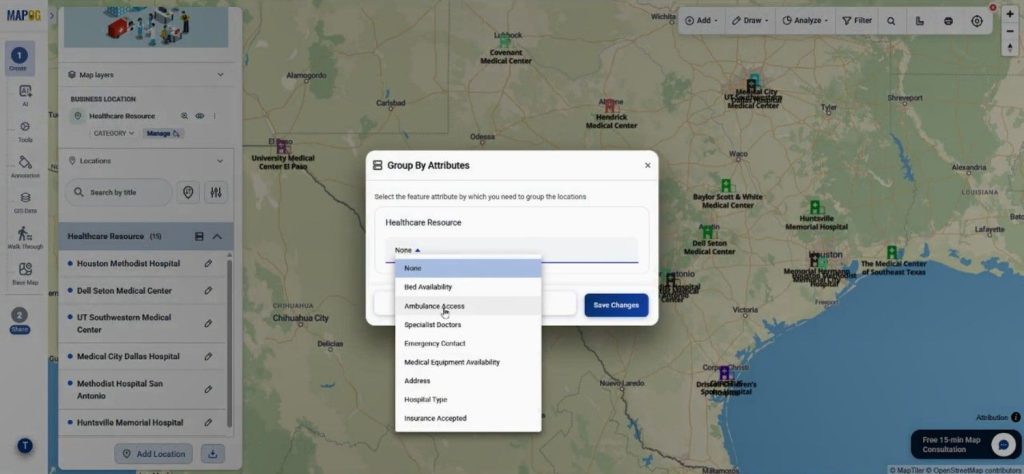This screenshot has height=474, width=1024.
Task: Launch the Walk Through sidebar icon
Action: 25,238
